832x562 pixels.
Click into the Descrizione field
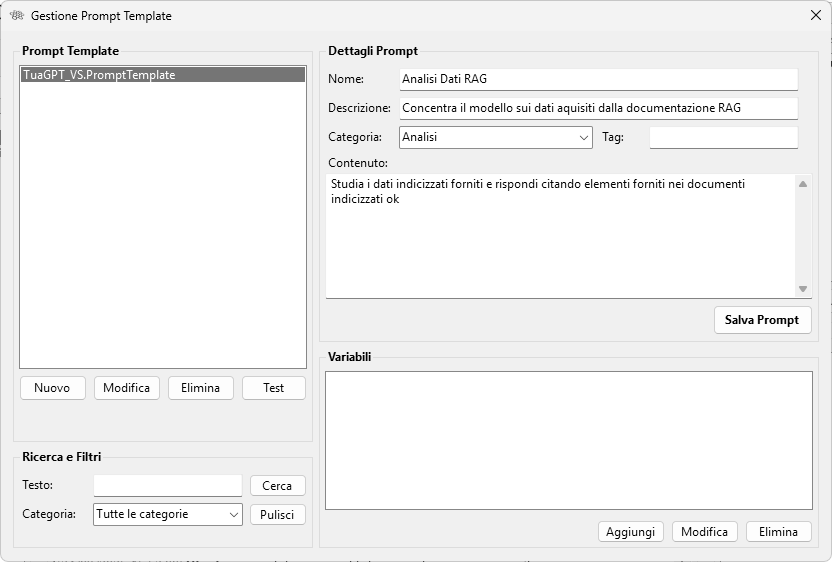tap(599, 108)
